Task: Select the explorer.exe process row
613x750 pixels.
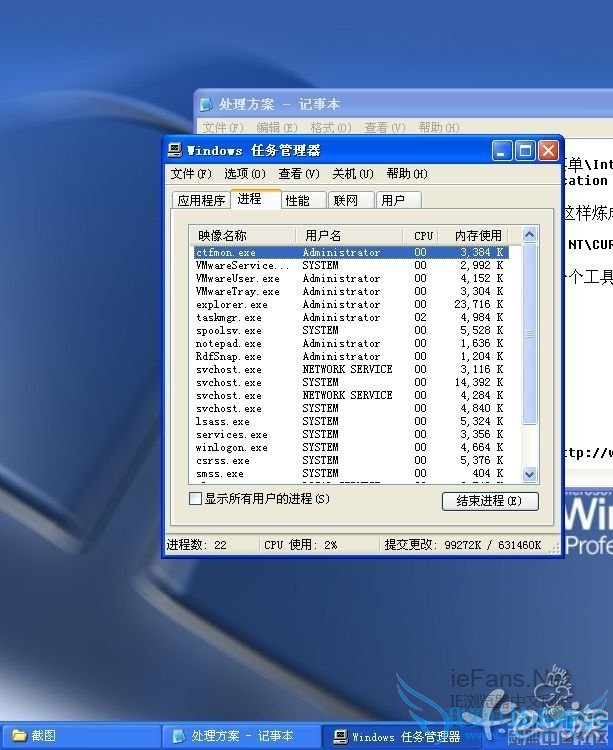Action: 351,304
